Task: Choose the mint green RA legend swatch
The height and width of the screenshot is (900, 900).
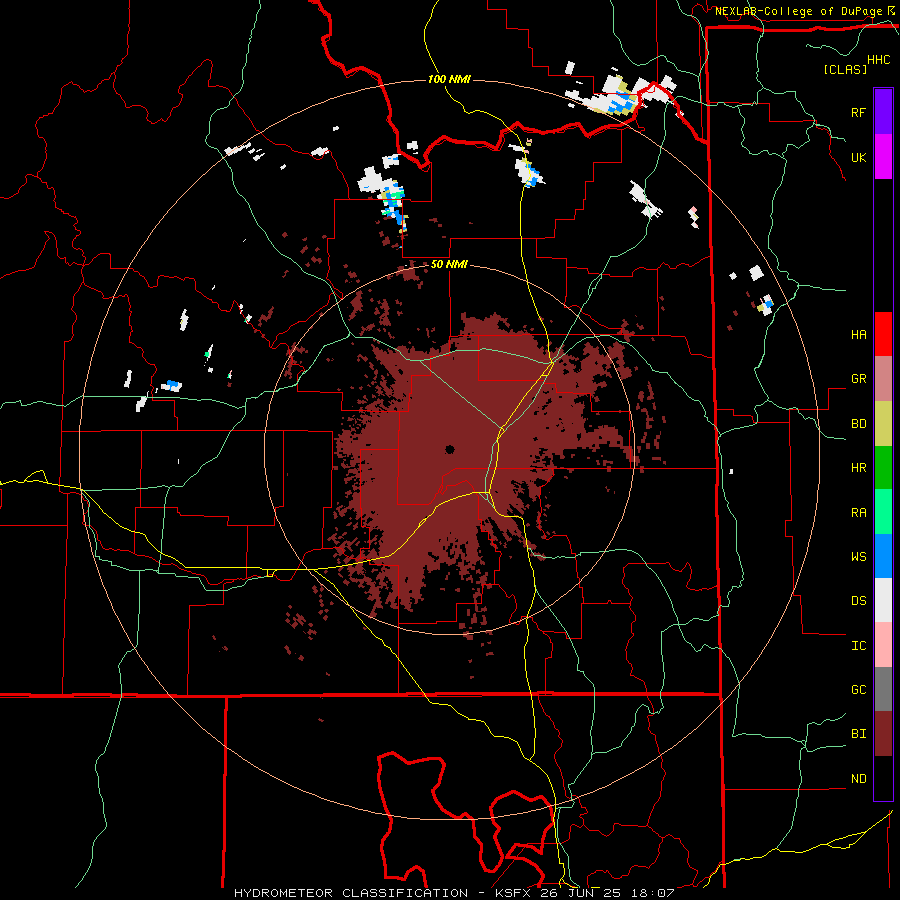Action: pyautogui.click(x=883, y=512)
